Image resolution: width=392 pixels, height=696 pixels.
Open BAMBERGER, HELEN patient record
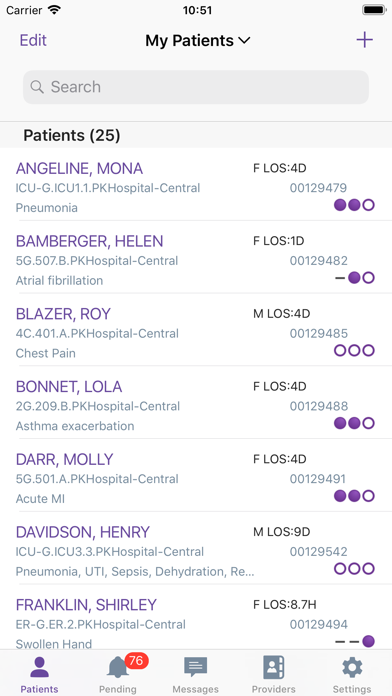[196, 257]
